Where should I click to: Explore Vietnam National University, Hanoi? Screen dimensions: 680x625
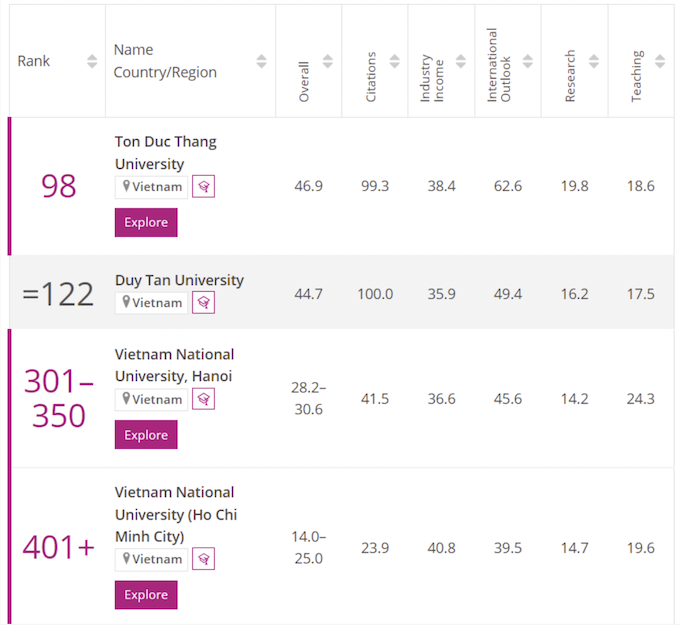coord(146,435)
